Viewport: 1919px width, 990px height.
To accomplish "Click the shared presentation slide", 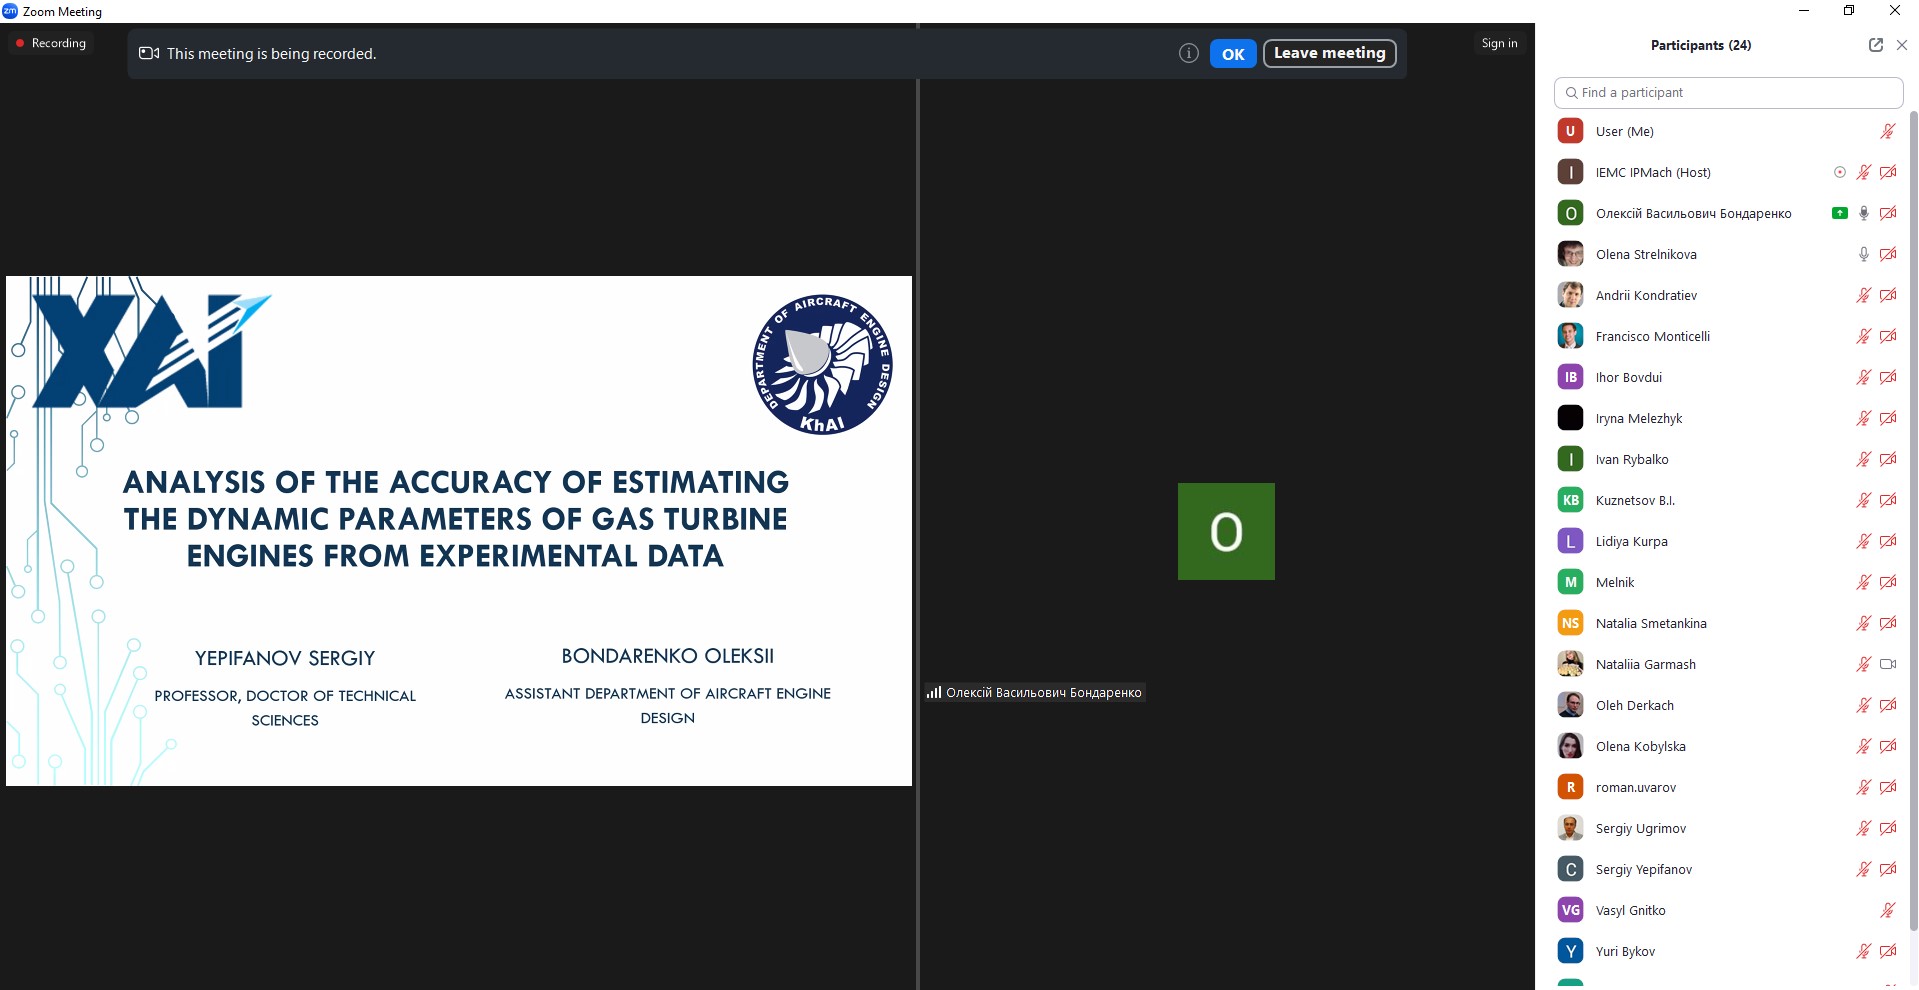I will click(x=458, y=530).
